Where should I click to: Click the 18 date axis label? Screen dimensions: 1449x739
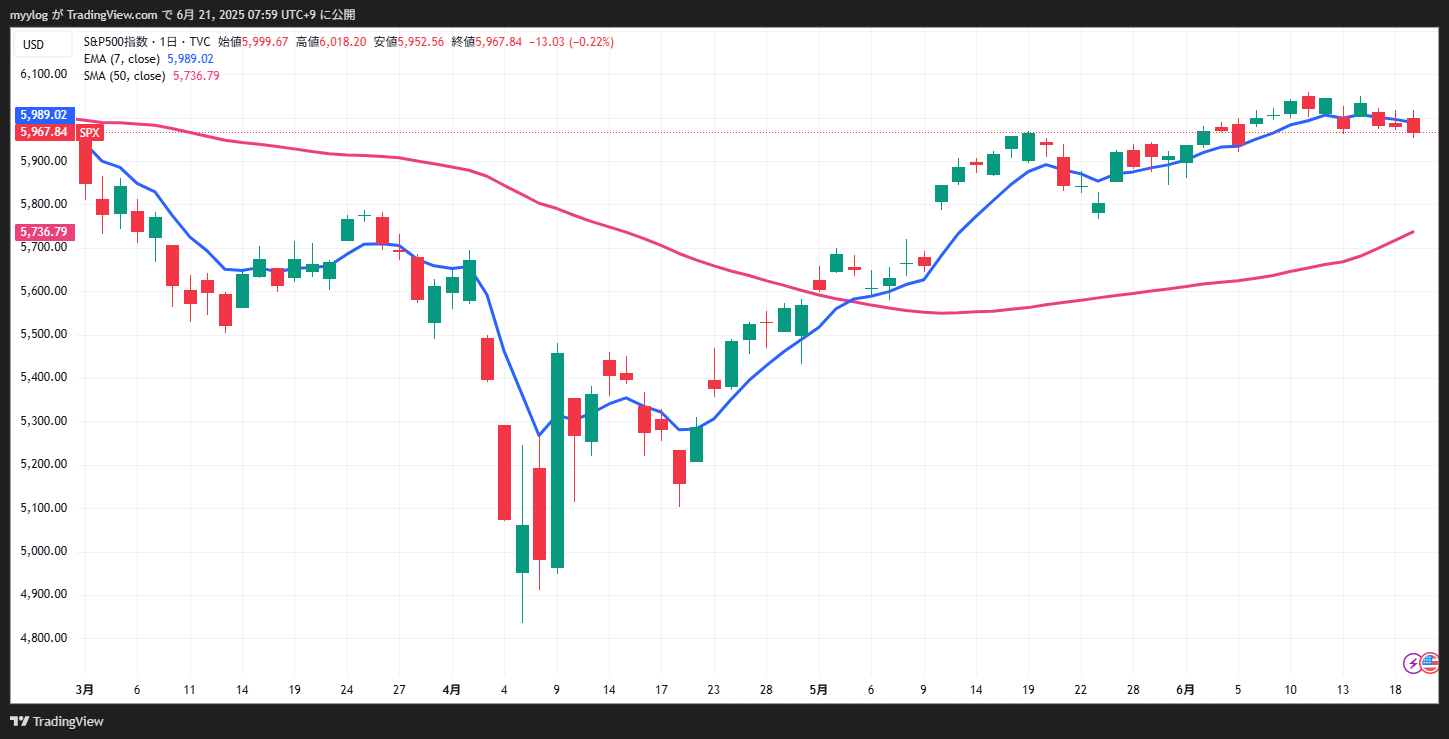(x=1395, y=690)
